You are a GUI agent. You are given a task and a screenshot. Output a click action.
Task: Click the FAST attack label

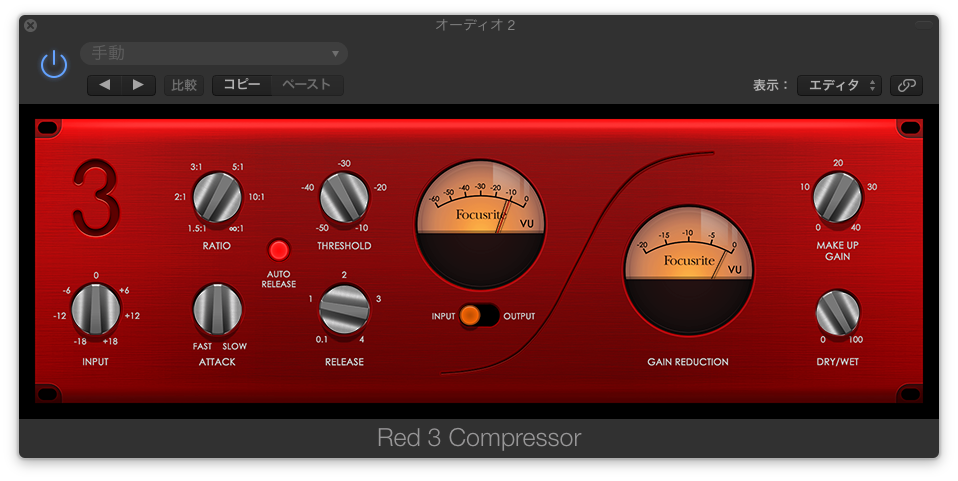[x=202, y=346]
